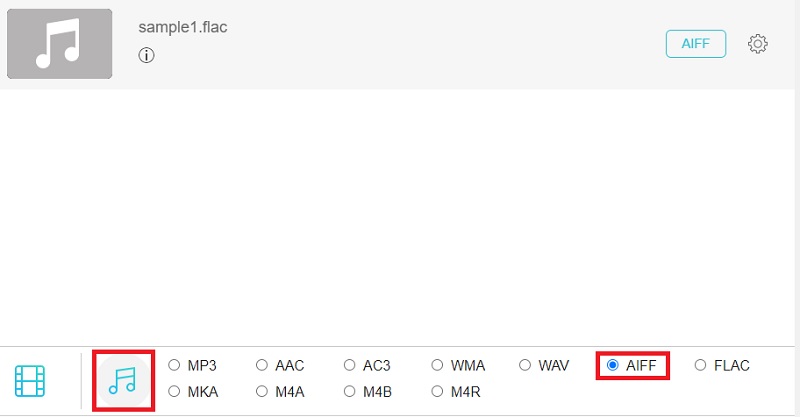Open the settings gear for sample1.flac
This screenshot has width=800, height=417.
[x=758, y=44]
